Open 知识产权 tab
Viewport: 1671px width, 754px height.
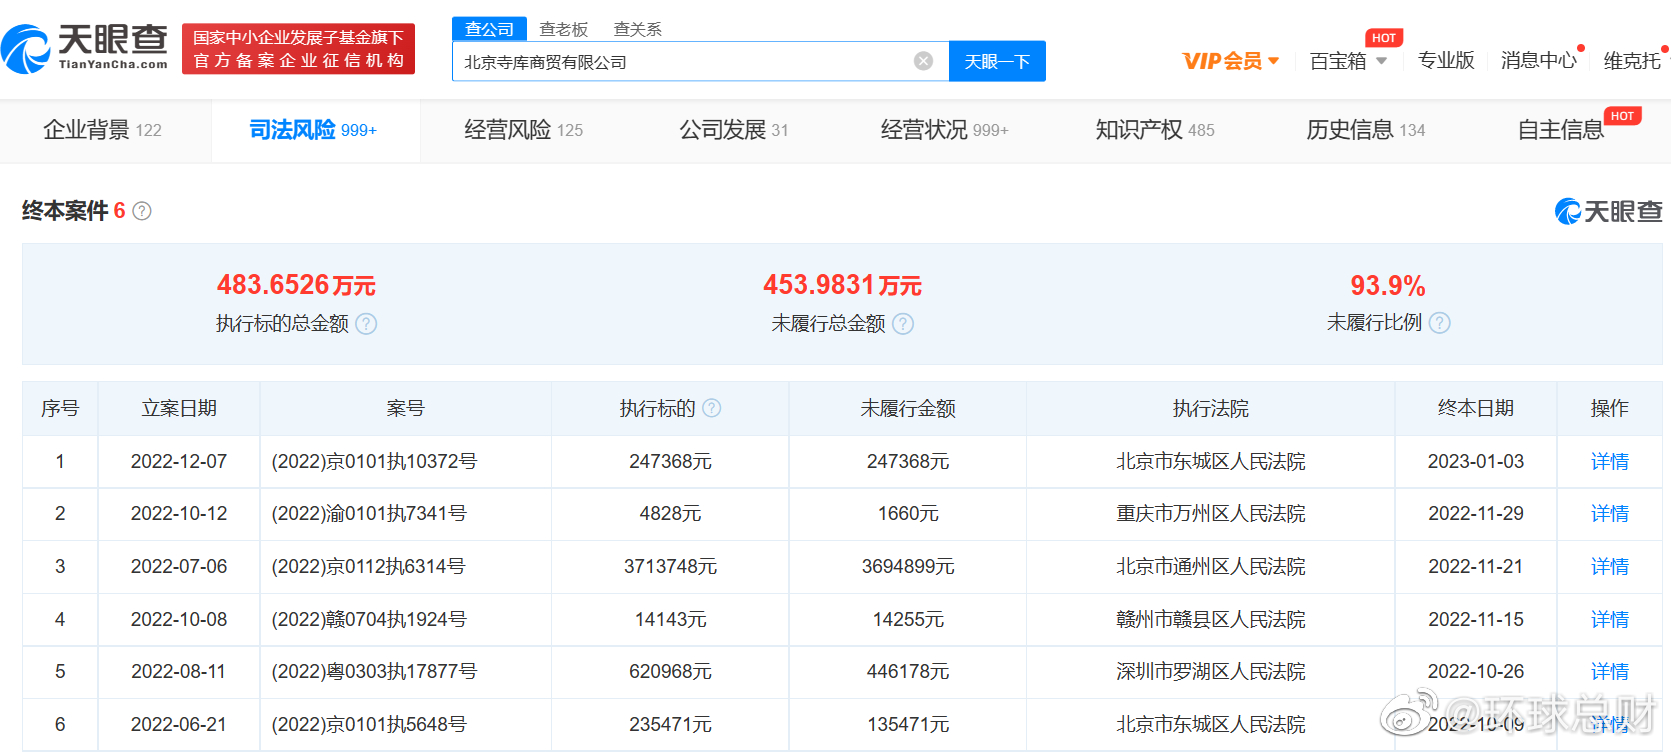(1155, 130)
